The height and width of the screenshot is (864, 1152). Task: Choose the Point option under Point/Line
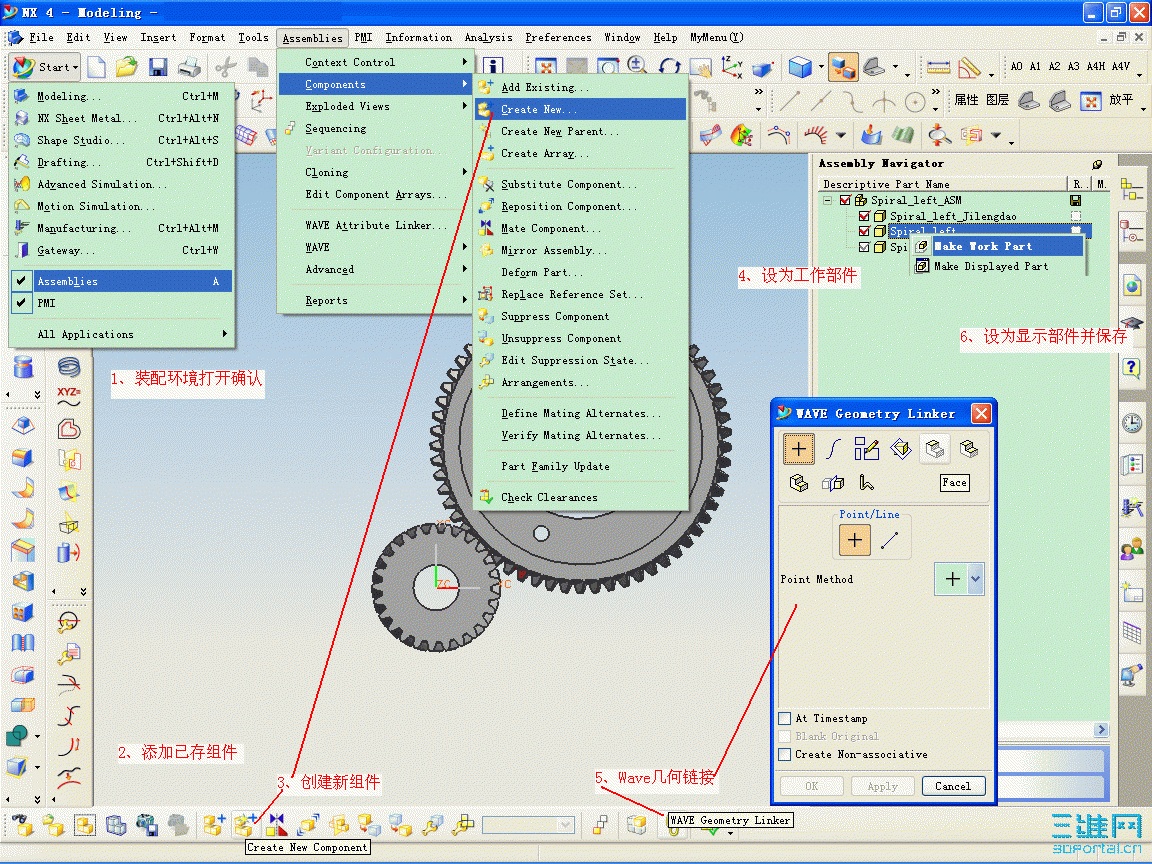click(855, 541)
